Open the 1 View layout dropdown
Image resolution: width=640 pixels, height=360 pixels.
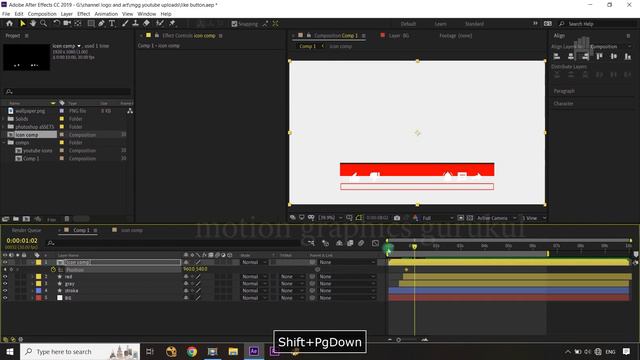(x=534, y=218)
